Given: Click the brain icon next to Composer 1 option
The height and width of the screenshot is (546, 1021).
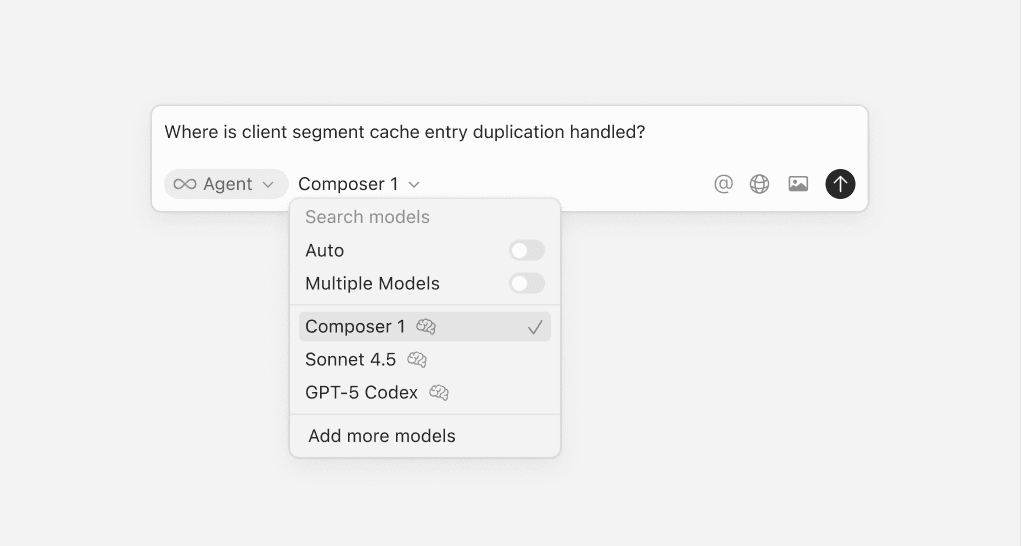Looking at the screenshot, I should (426, 327).
